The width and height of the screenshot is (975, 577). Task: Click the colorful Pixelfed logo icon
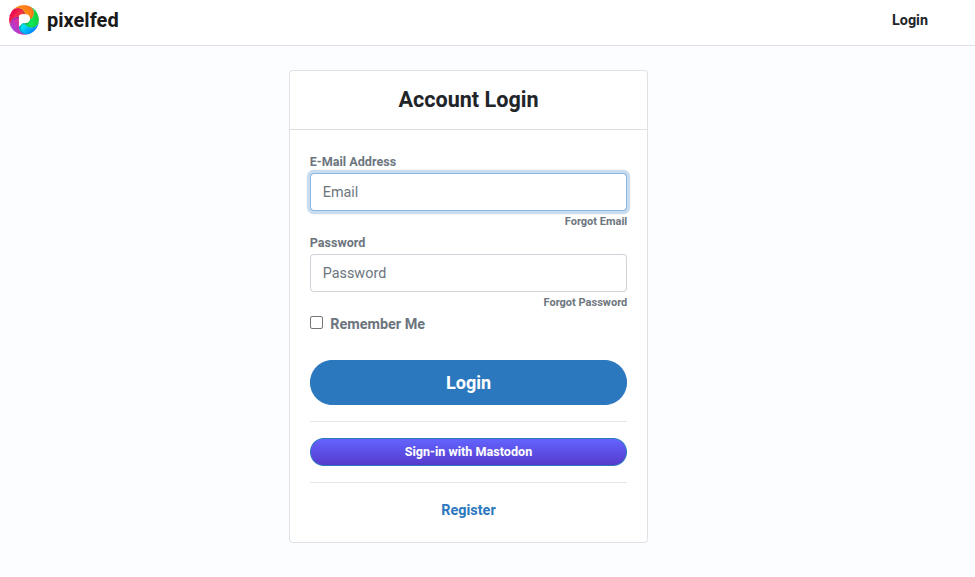[24, 20]
